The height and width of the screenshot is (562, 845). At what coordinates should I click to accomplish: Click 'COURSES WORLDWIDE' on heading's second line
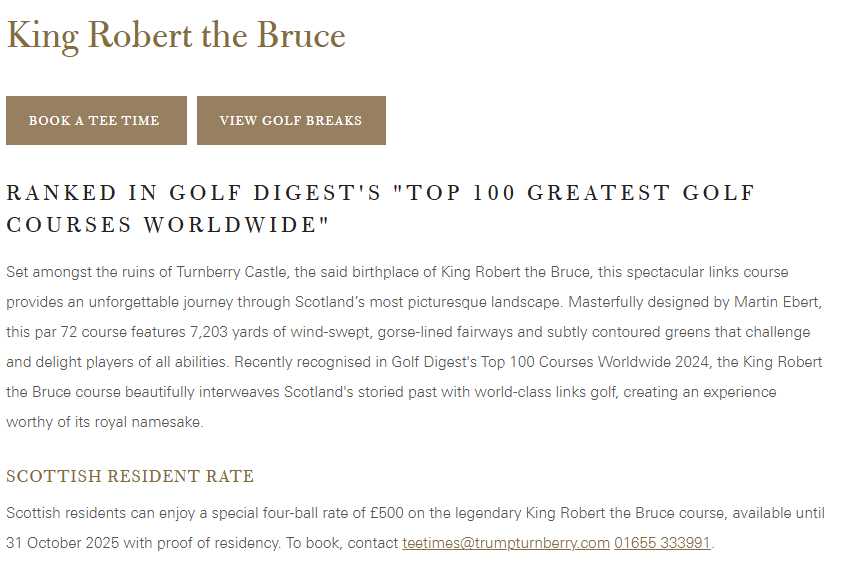[x=167, y=225]
